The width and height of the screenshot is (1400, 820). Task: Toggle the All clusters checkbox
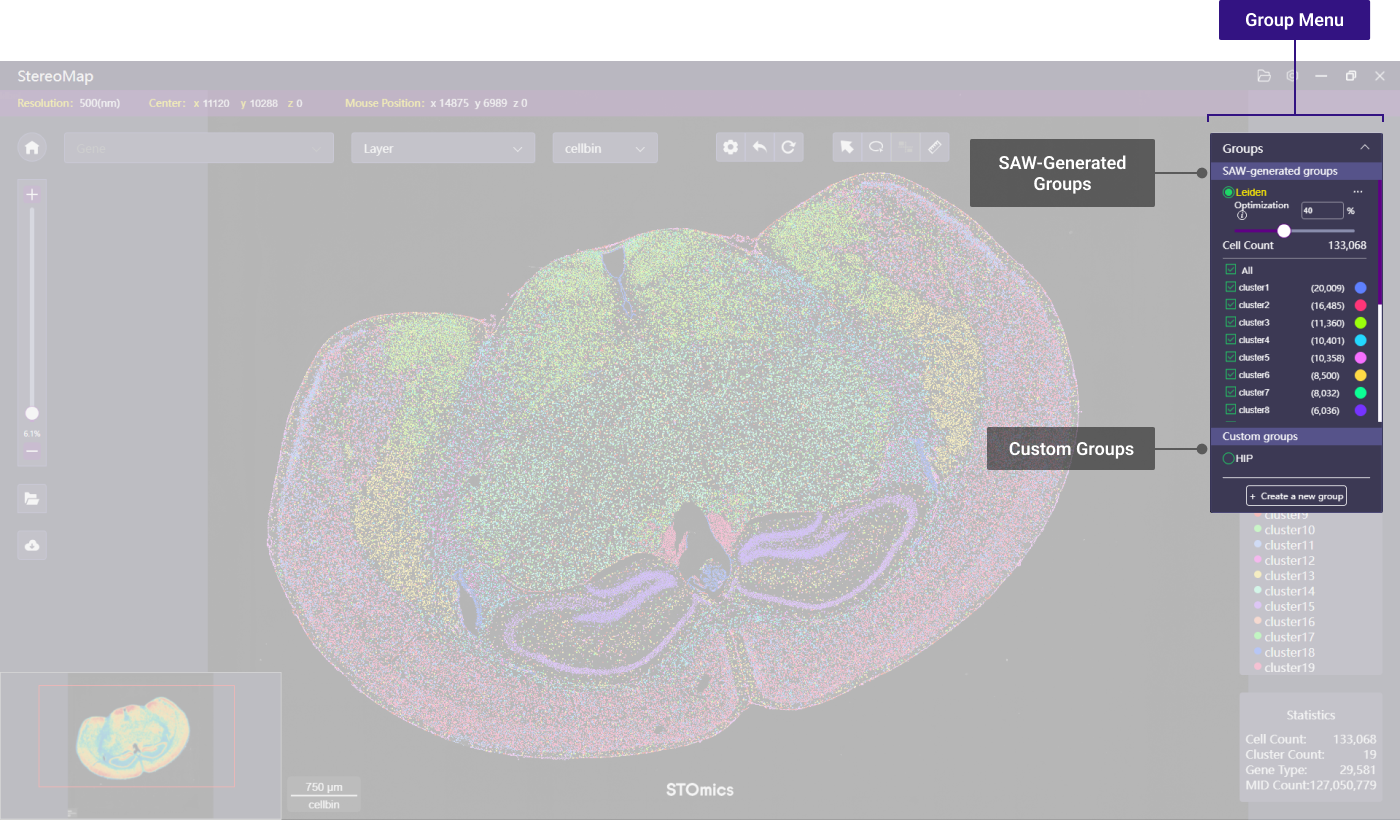[1231, 270]
